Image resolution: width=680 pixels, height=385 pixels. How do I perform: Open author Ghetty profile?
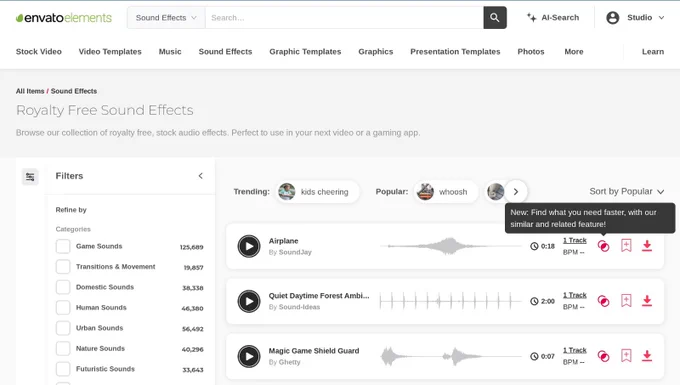click(x=289, y=362)
